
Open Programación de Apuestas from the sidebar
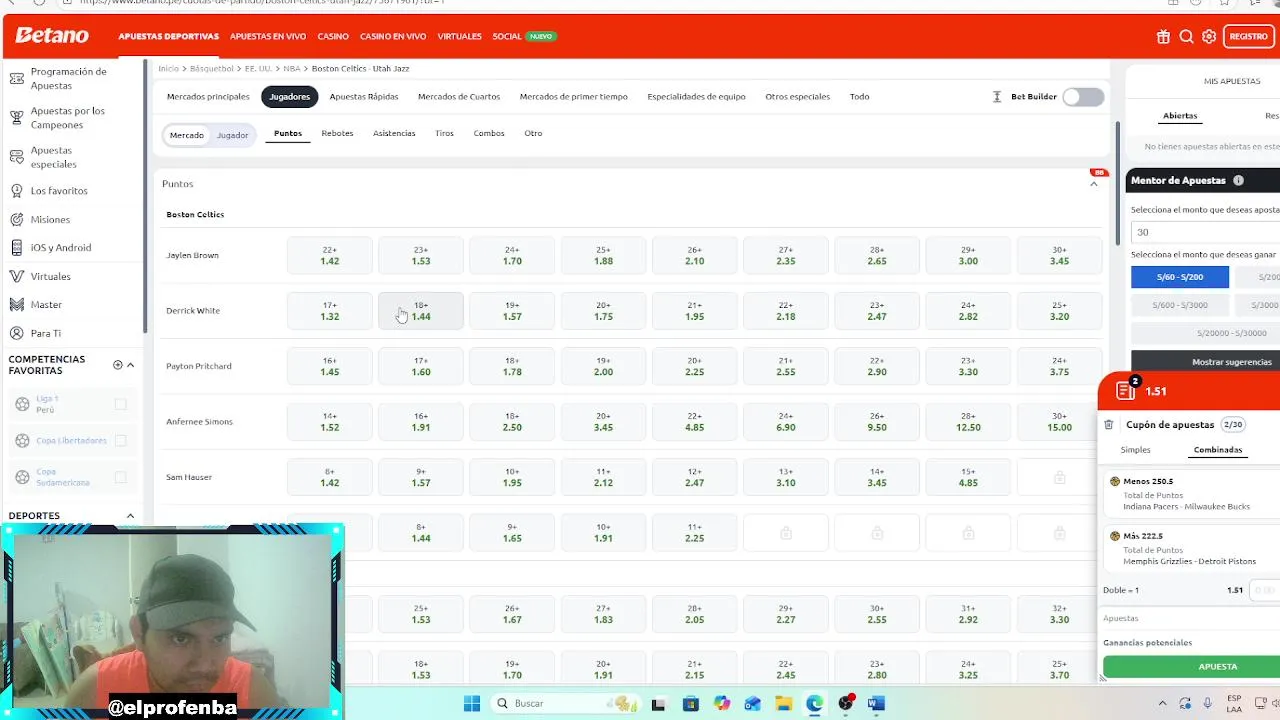point(69,78)
